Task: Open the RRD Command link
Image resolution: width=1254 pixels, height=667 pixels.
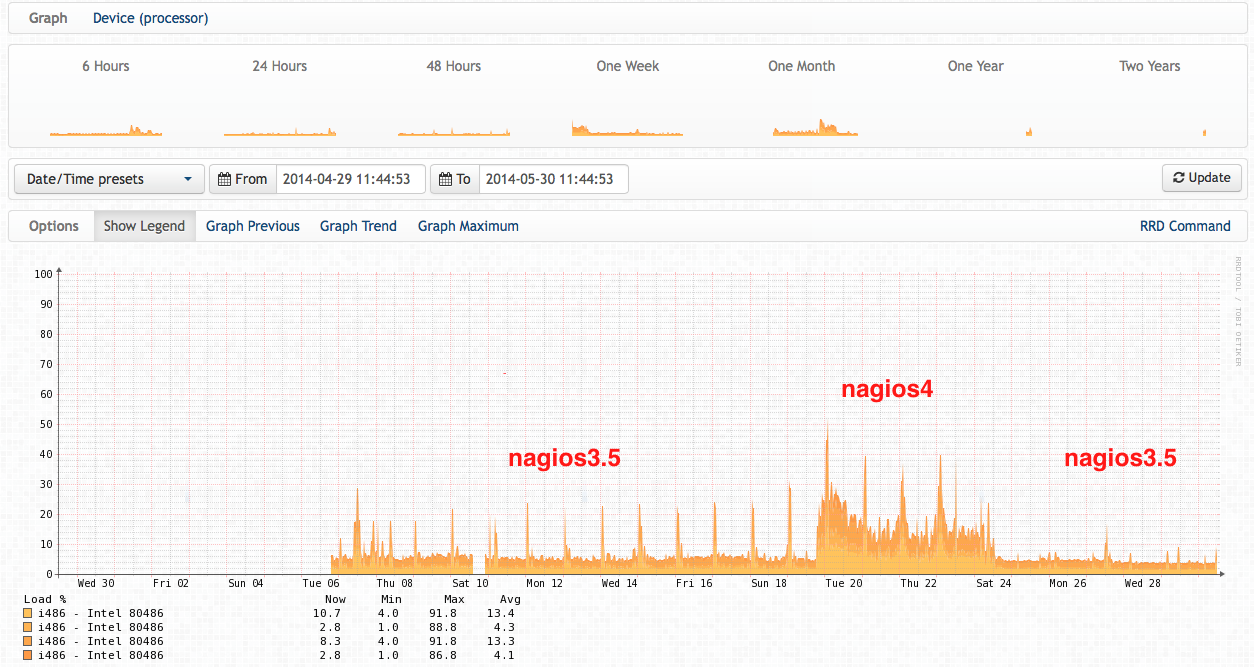Action: point(1185,226)
